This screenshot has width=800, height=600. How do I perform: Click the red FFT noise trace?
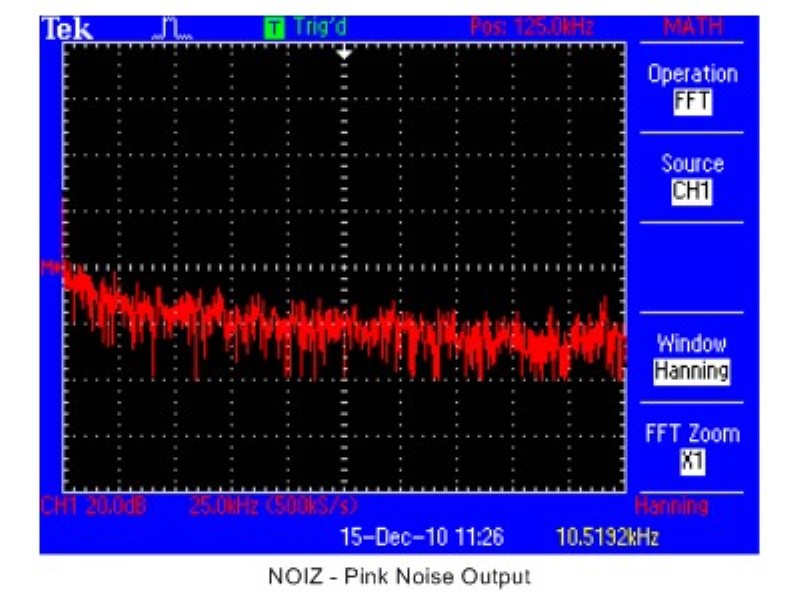[x=340, y=335]
